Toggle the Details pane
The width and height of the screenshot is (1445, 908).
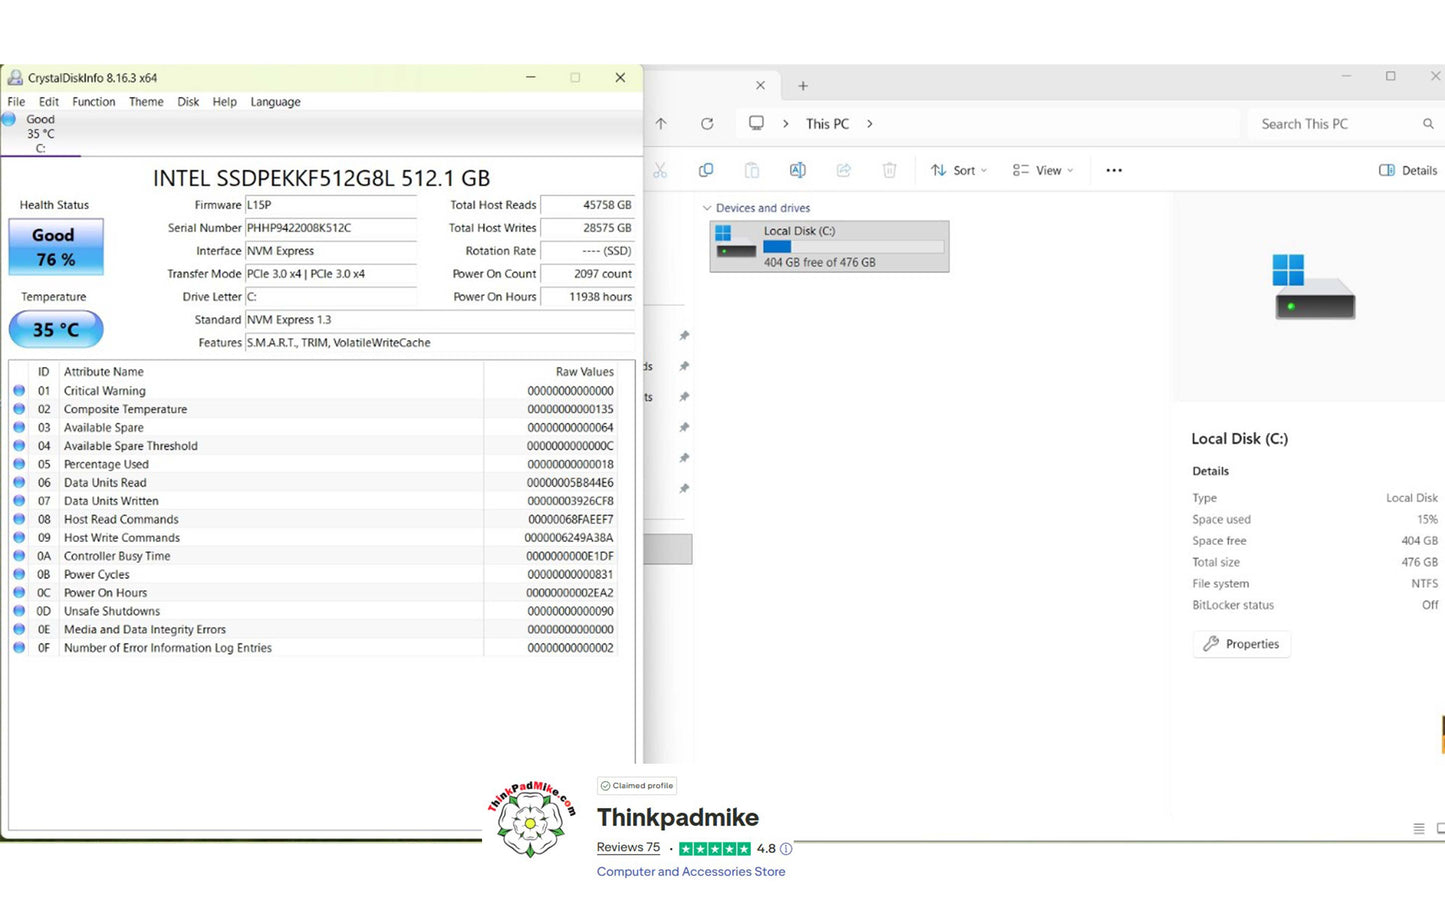point(1408,170)
